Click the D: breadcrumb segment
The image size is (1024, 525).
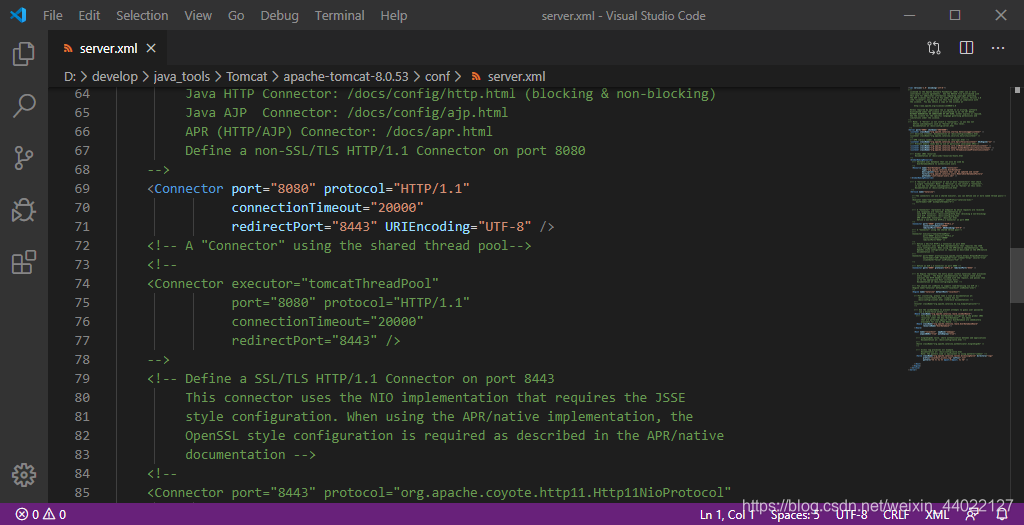coord(70,76)
